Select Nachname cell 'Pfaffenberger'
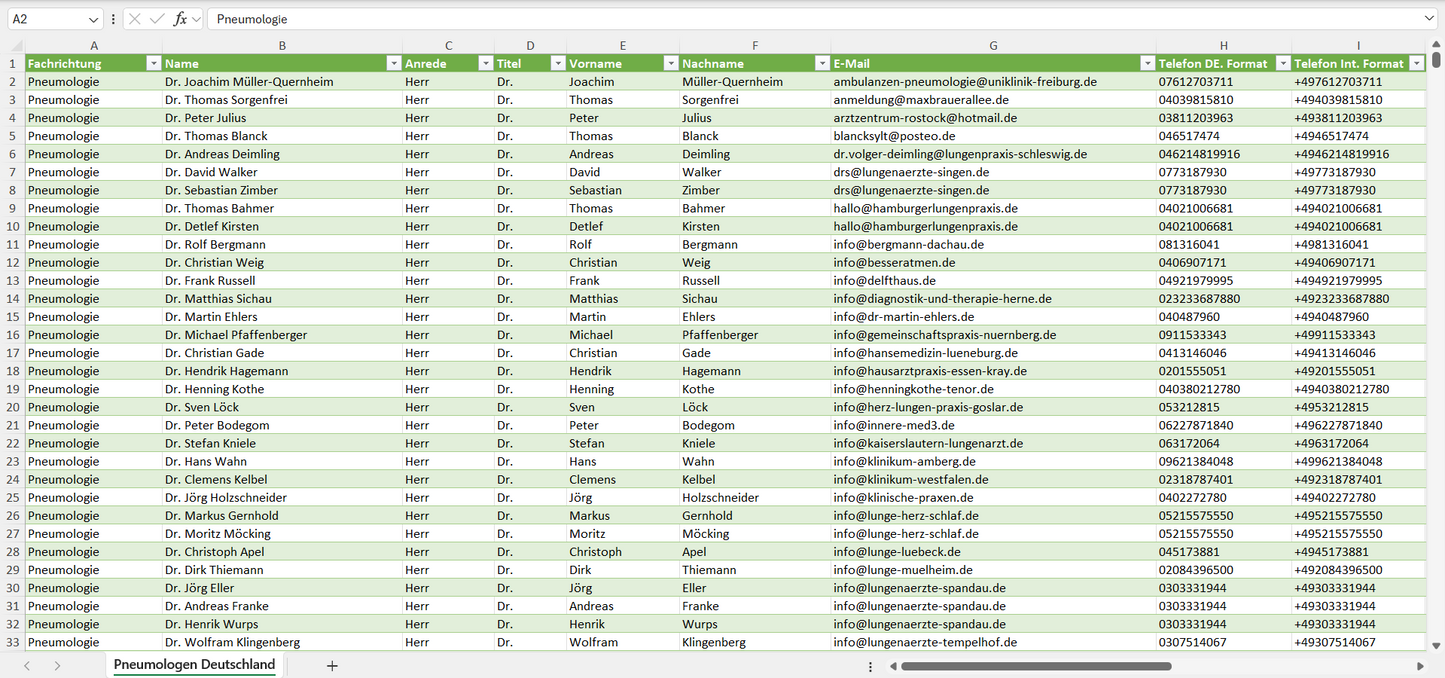The width and height of the screenshot is (1445, 678). 755,335
